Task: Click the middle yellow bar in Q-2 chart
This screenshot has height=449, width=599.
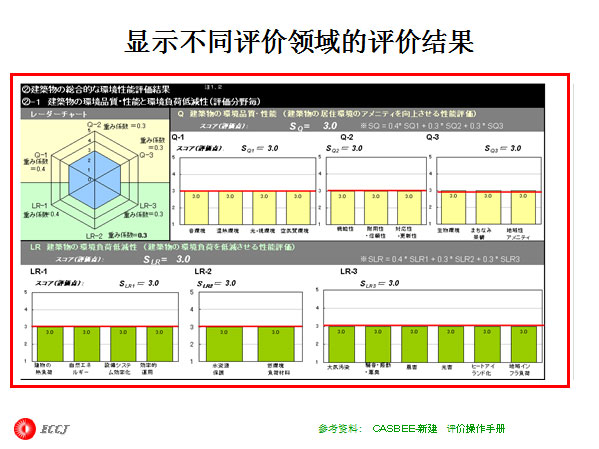Action: (376, 207)
